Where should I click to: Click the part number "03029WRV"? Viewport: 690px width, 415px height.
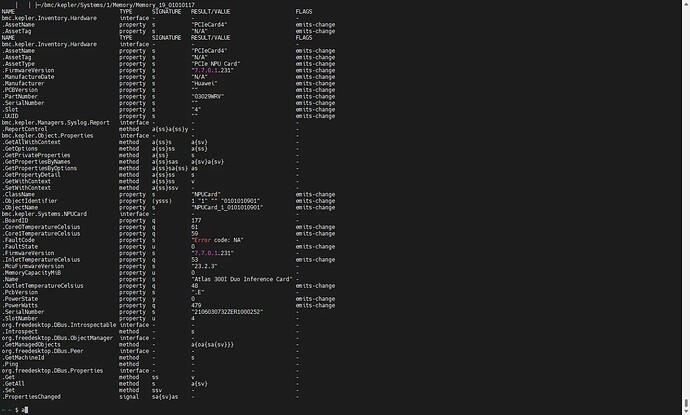pyautogui.click(x=211, y=96)
